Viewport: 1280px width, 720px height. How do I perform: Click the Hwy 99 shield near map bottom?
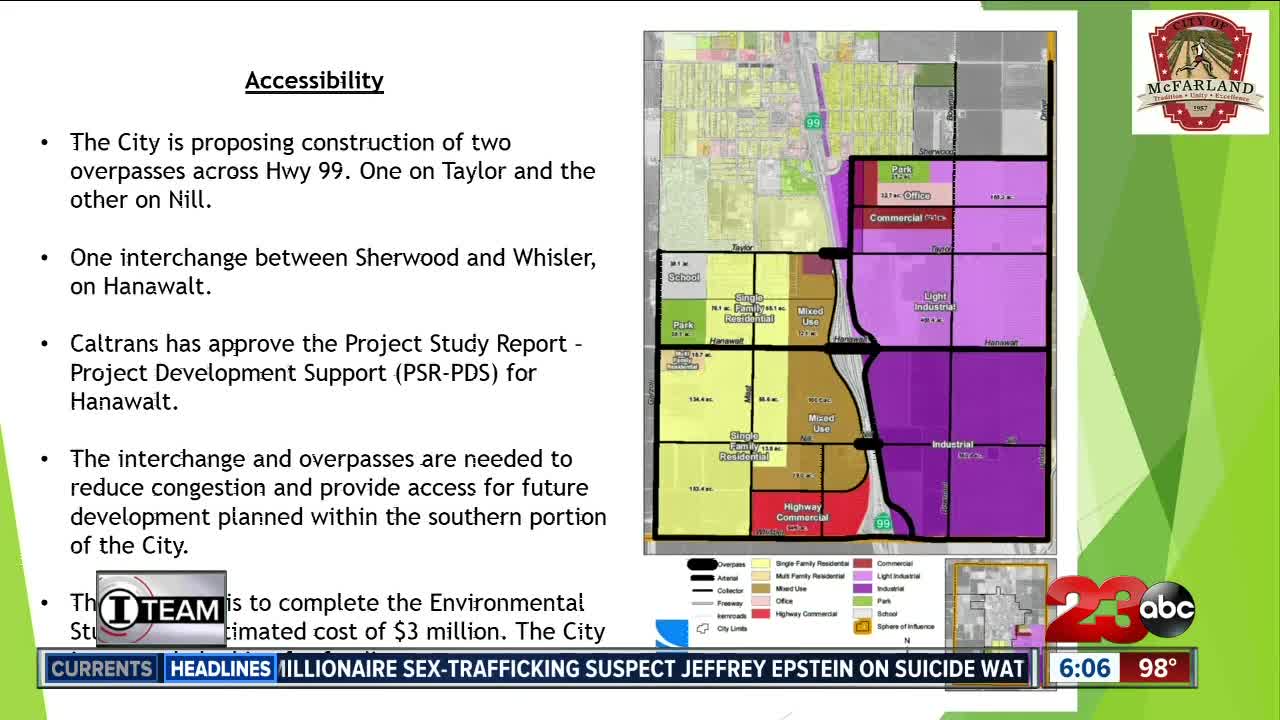tap(883, 522)
